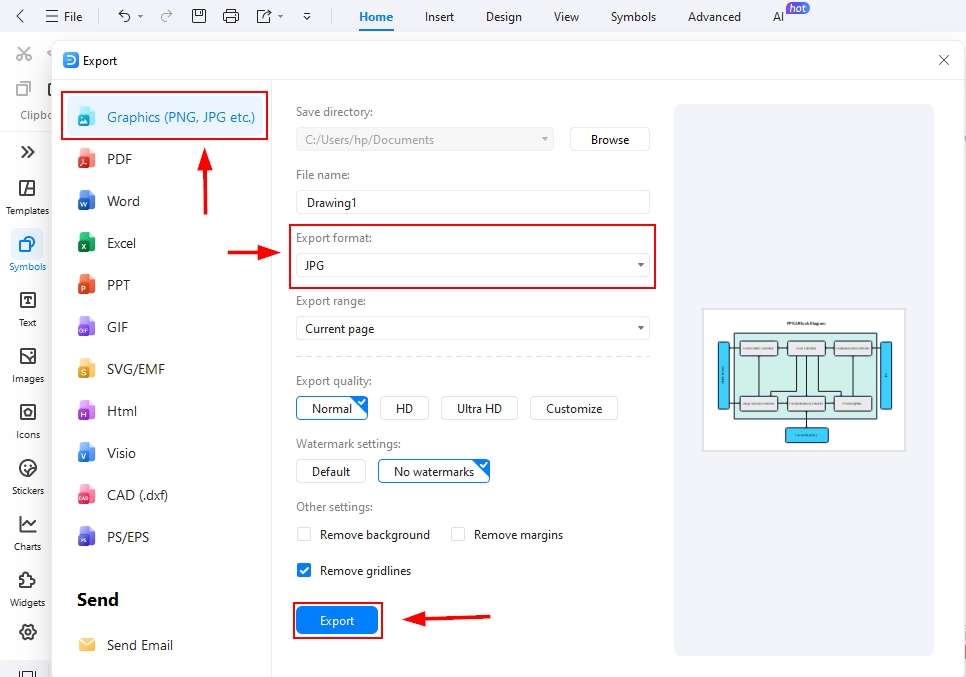Open the Save directory dropdown
Viewport: 966px width, 677px height.
(x=545, y=139)
